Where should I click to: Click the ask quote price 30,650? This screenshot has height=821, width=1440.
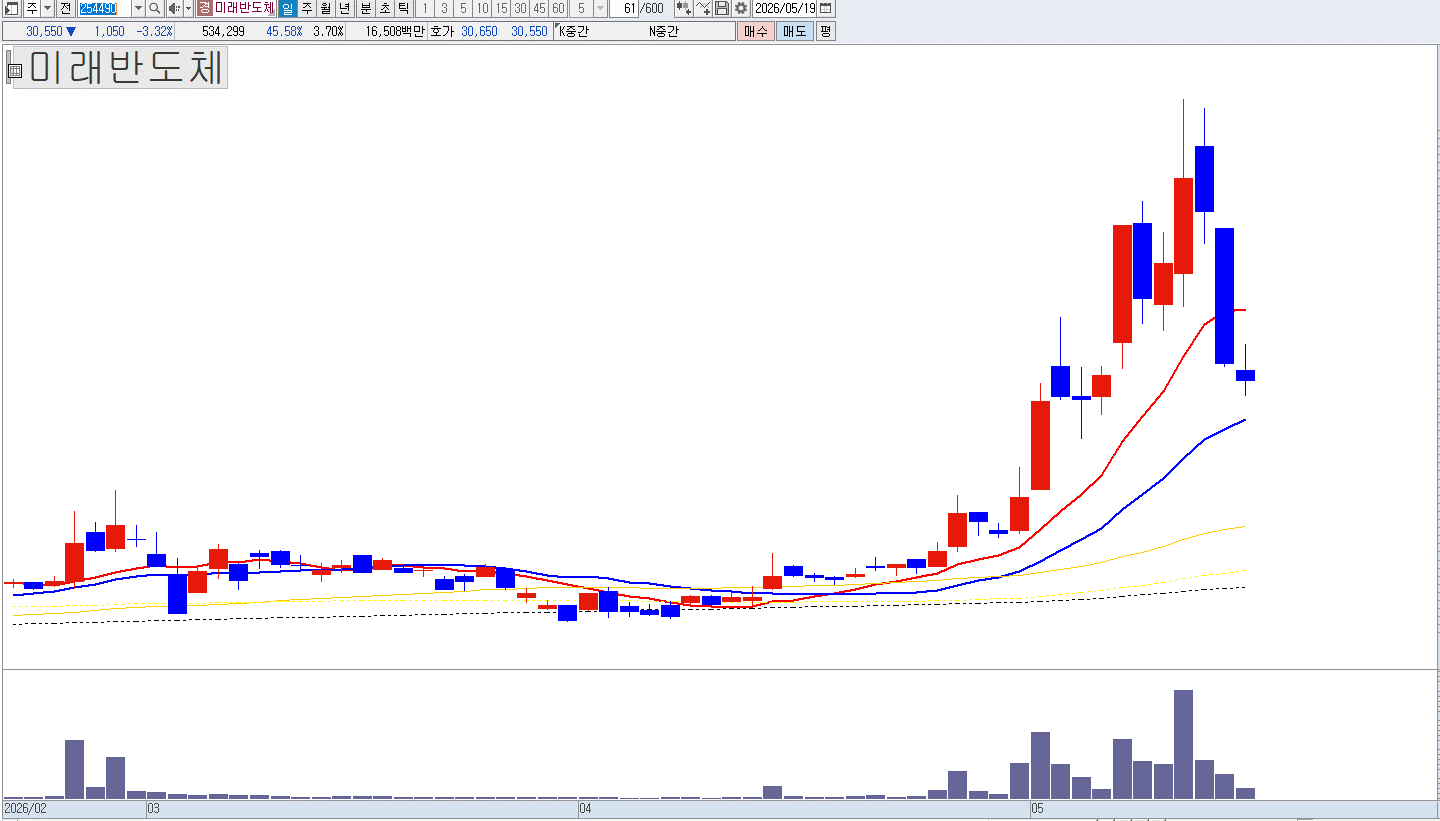(x=479, y=31)
